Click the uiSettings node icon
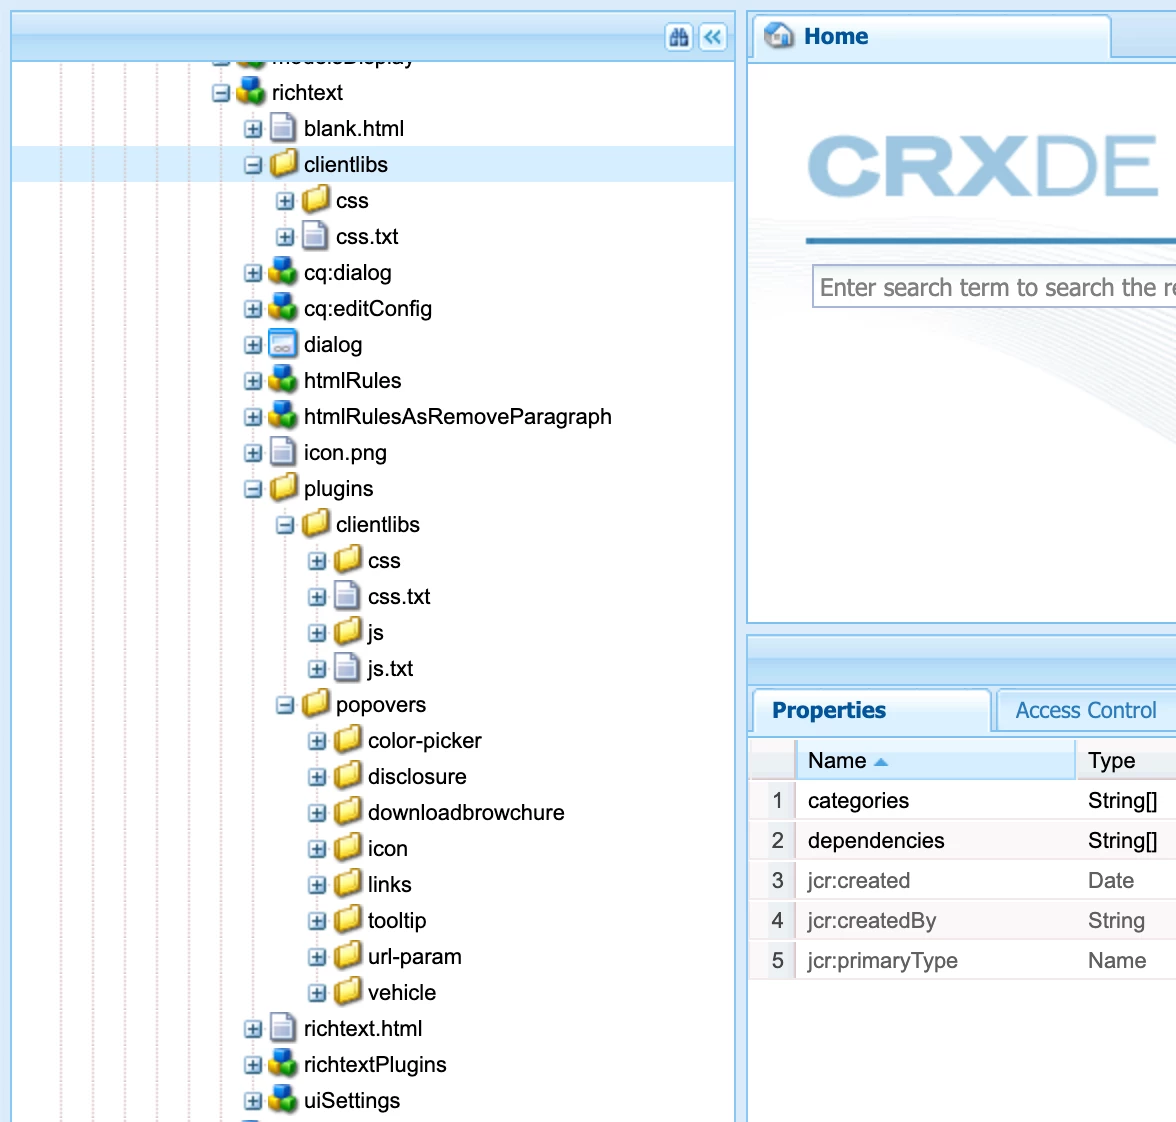Screen dimensions: 1176x1122 (283, 1100)
